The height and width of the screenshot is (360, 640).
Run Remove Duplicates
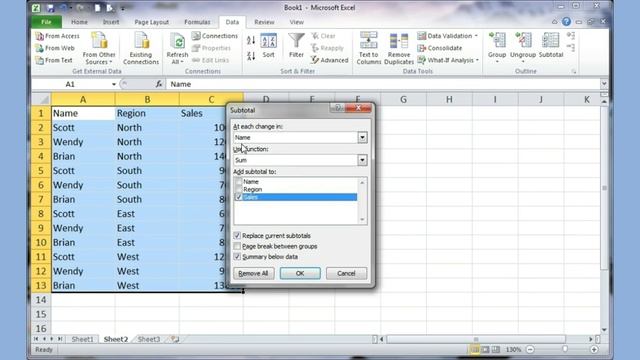[399, 48]
